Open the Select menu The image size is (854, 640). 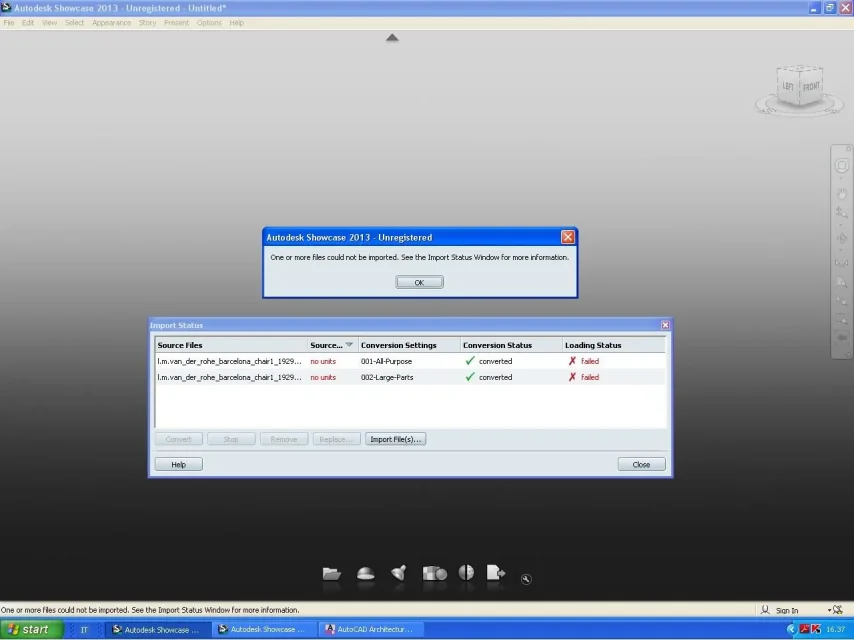point(74,23)
